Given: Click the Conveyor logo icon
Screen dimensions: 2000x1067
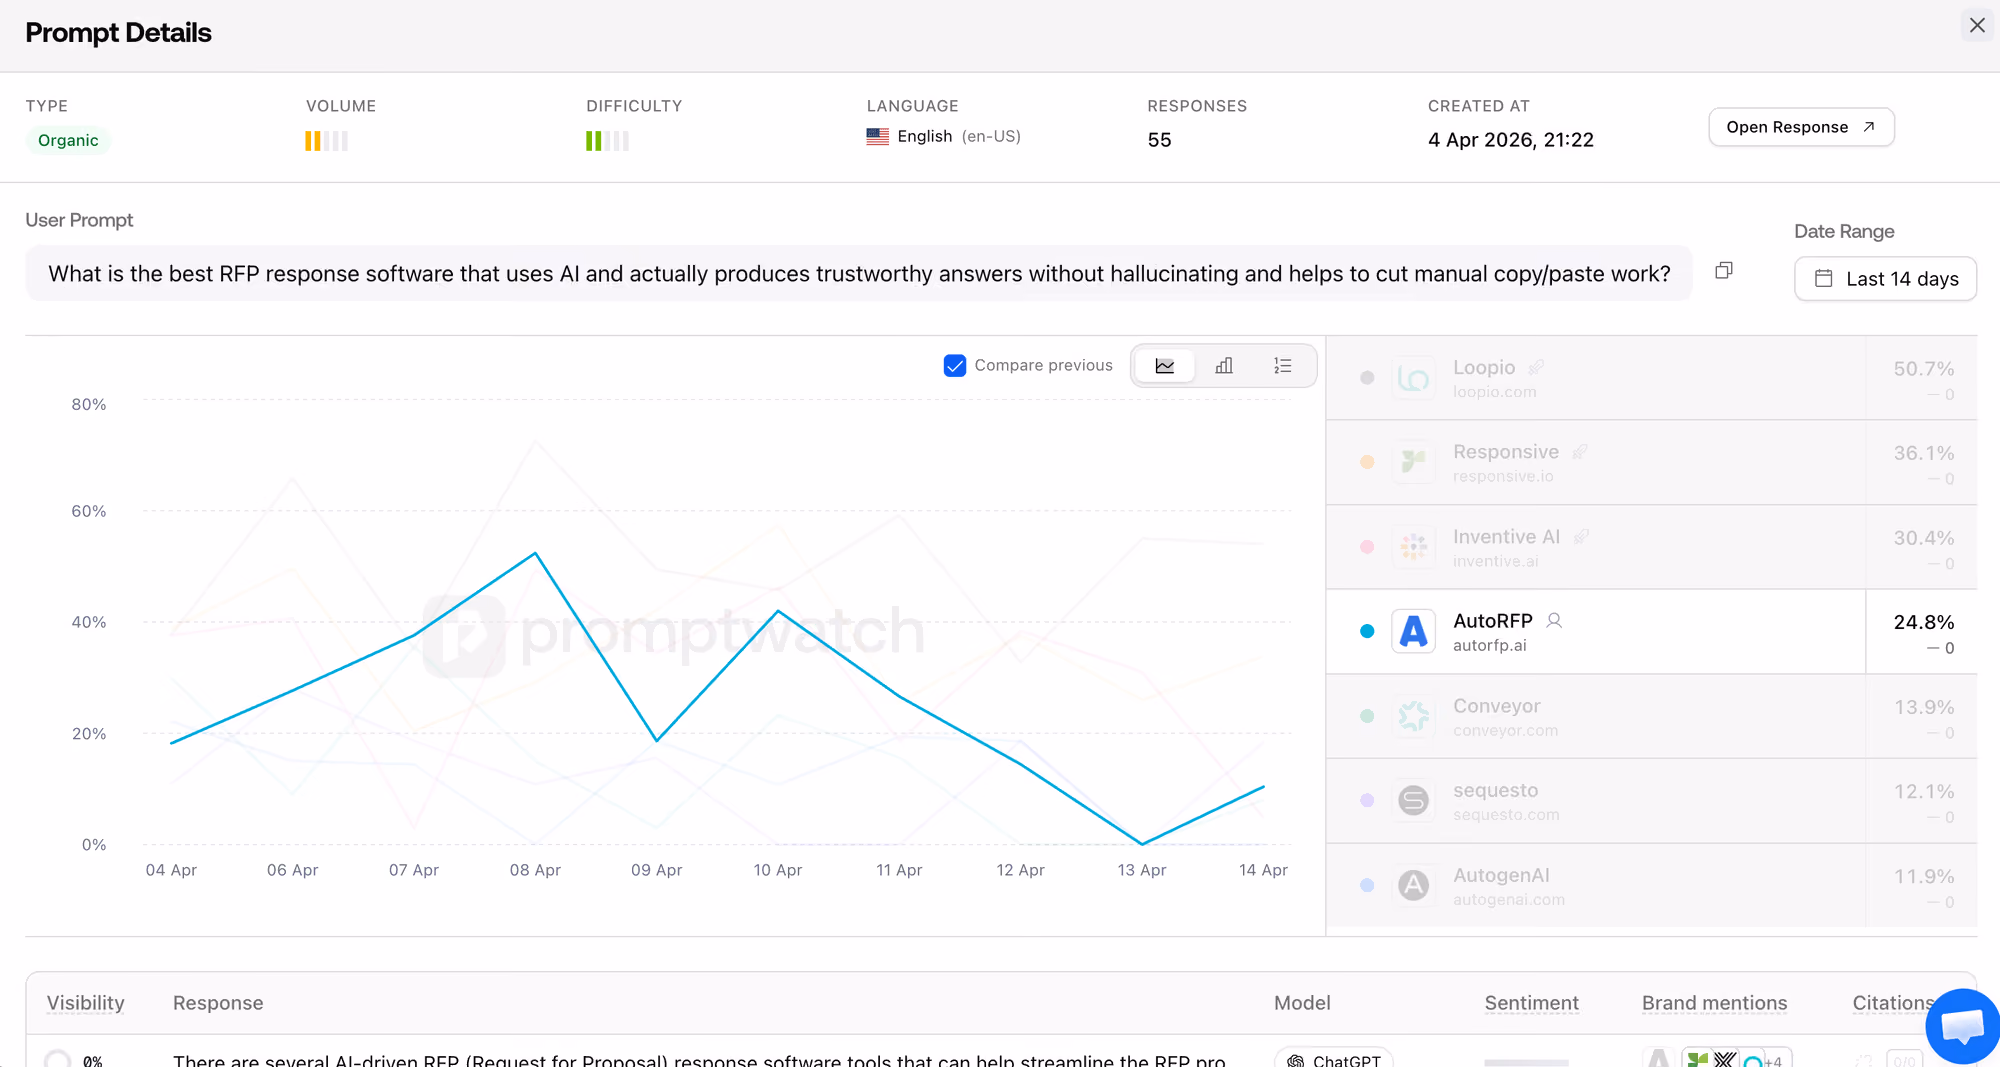Looking at the screenshot, I should 1413,716.
